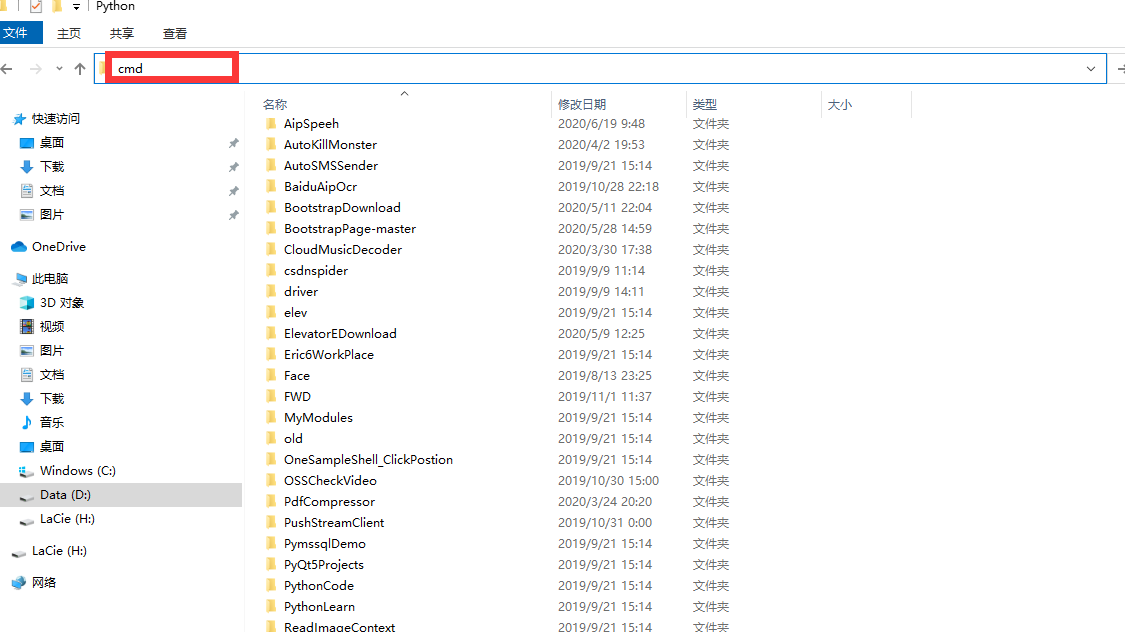Select the PyQt5Projects folder
Viewport: 1125px width, 632px height.
pyautogui.click(x=324, y=565)
